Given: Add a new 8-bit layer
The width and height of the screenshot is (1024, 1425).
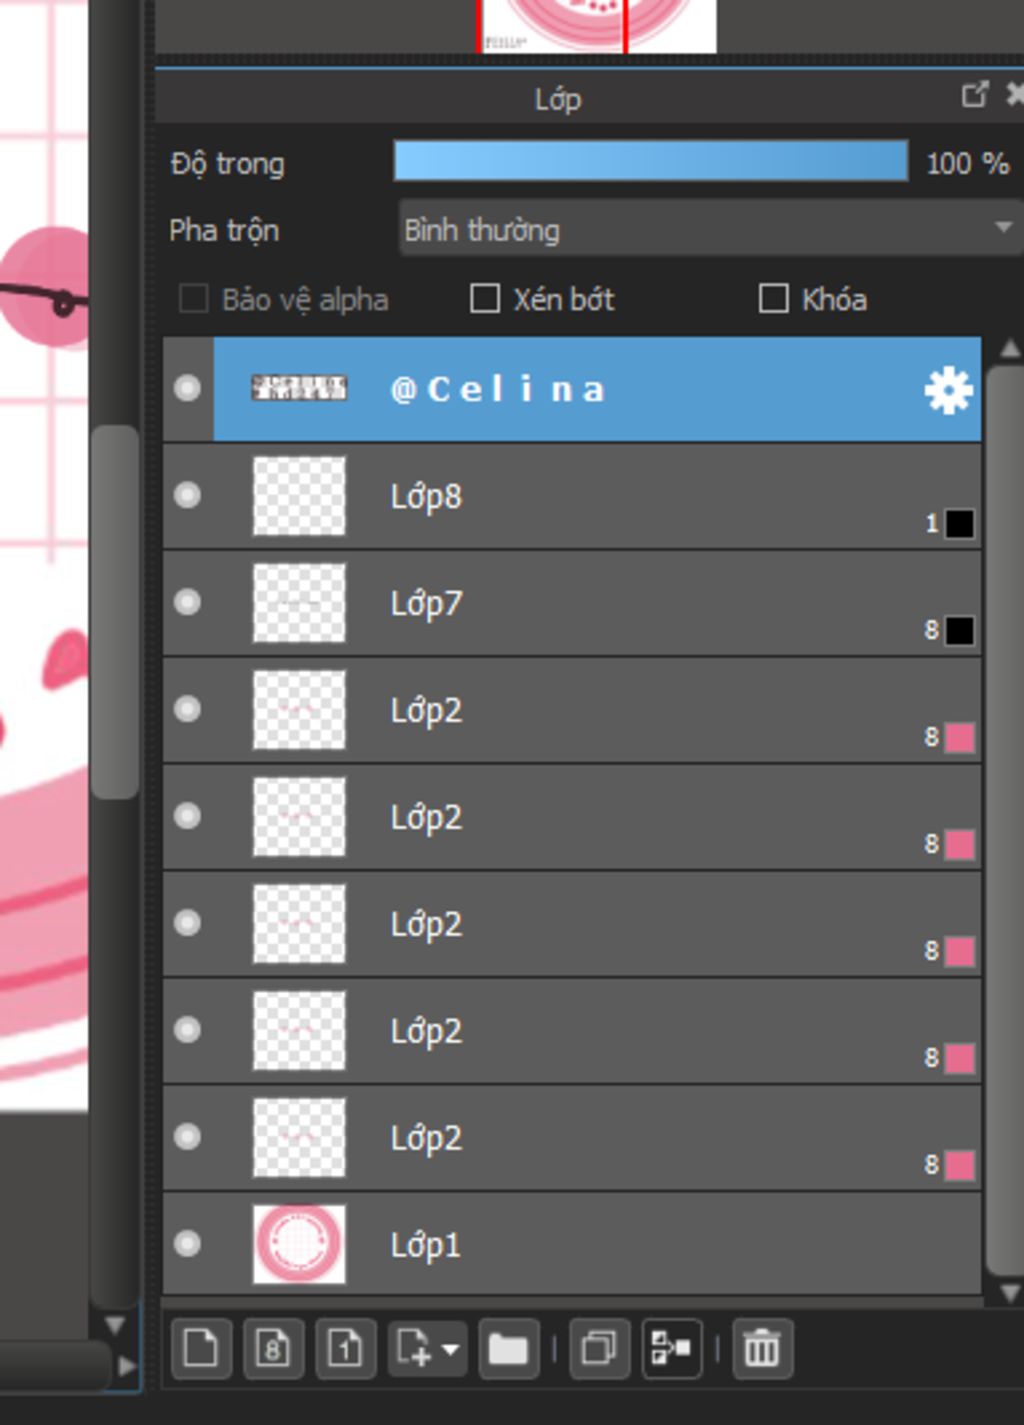Looking at the screenshot, I should coord(273,1348).
